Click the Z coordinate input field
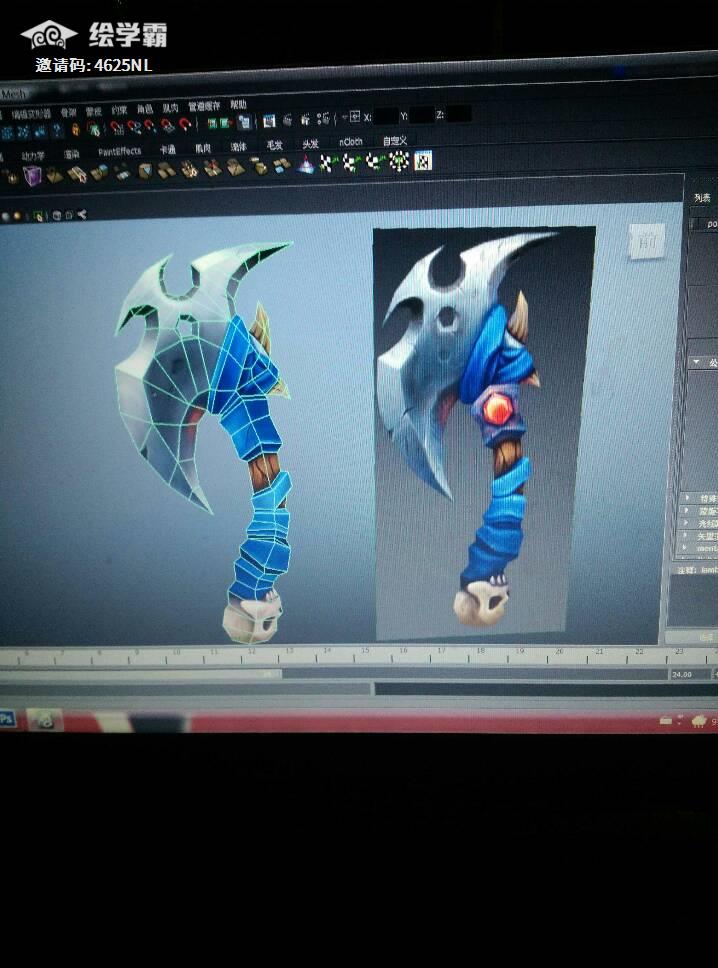 pyautogui.click(x=459, y=114)
